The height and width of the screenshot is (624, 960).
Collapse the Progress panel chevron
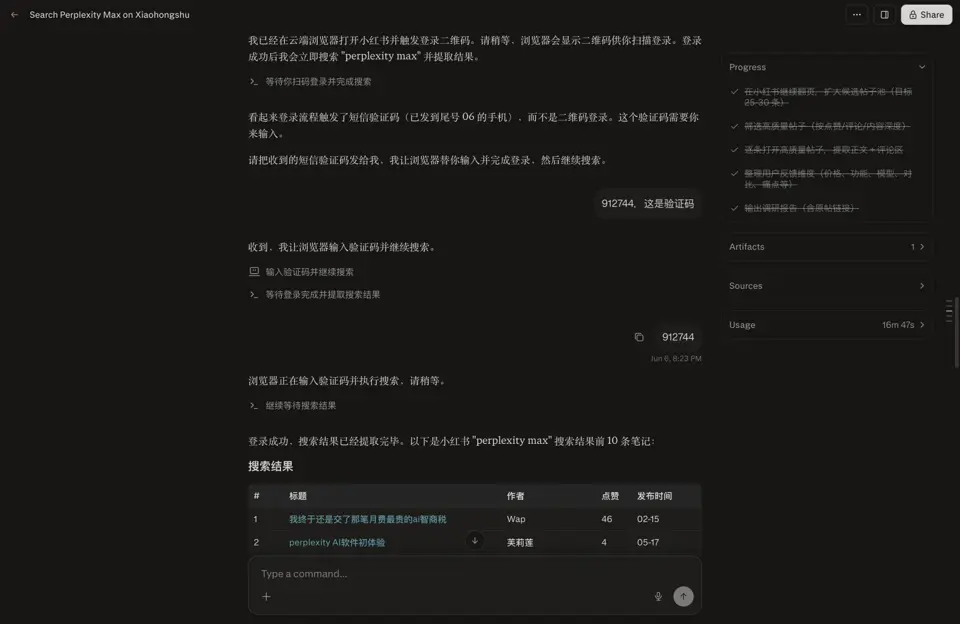tap(922, 67)
